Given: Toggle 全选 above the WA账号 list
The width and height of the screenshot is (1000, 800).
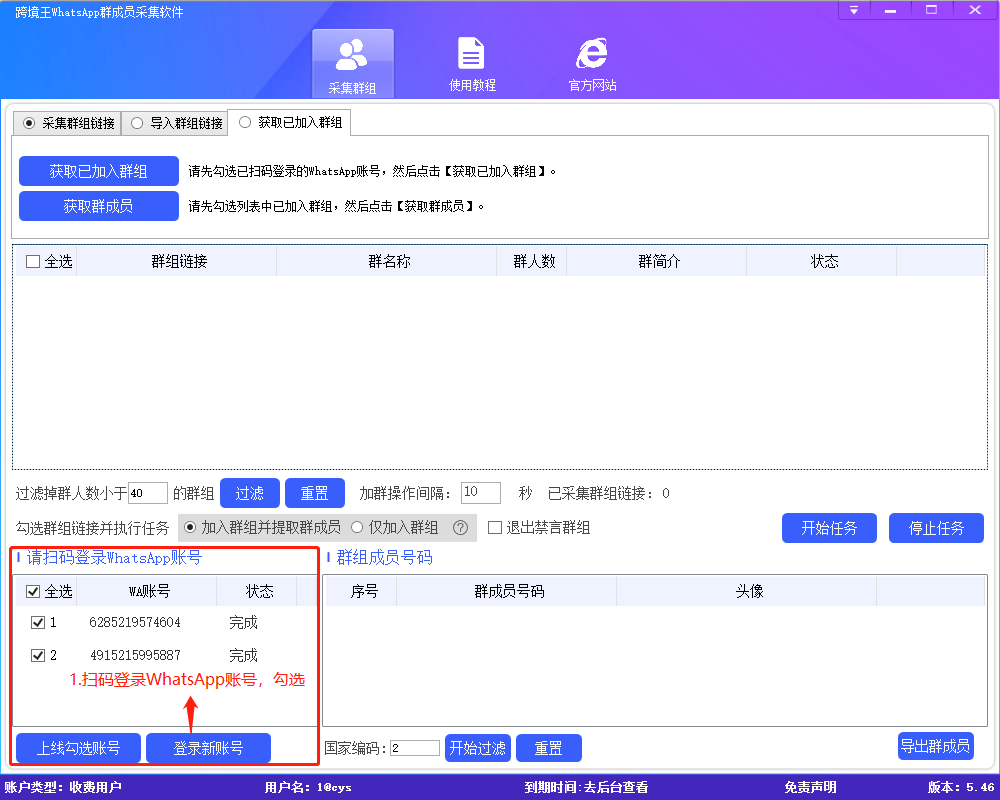Looking at the screenshot, I should (32, 590).
